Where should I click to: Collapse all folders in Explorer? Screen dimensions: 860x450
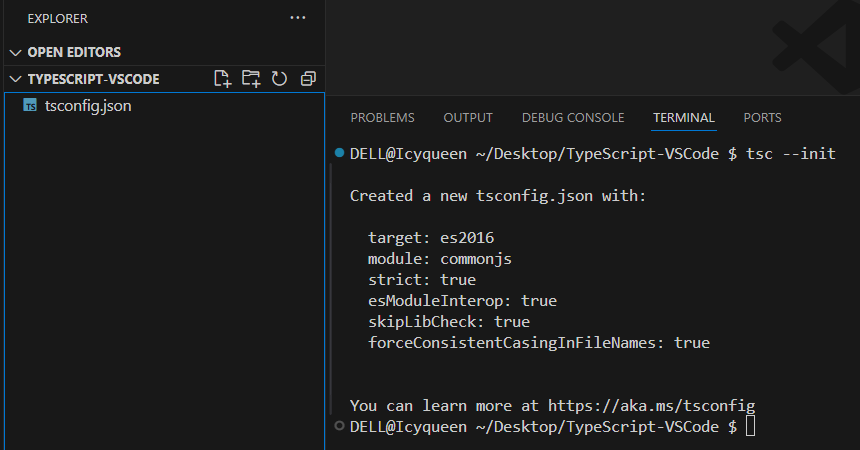[308, 78]
